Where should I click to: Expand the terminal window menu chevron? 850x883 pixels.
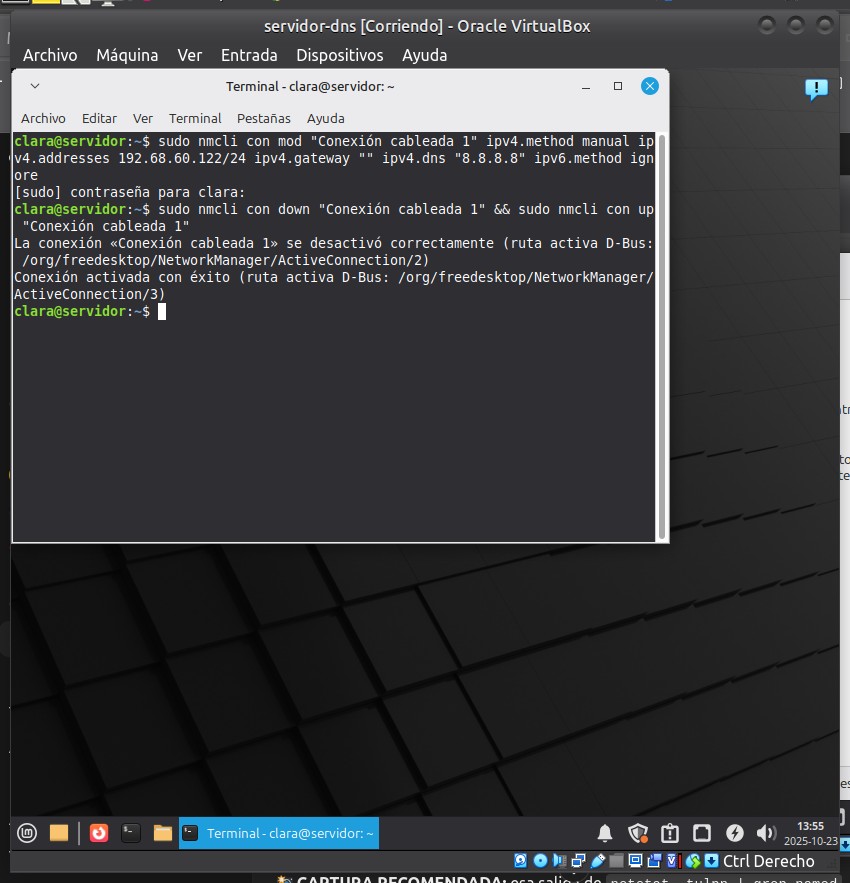point(35,86)
